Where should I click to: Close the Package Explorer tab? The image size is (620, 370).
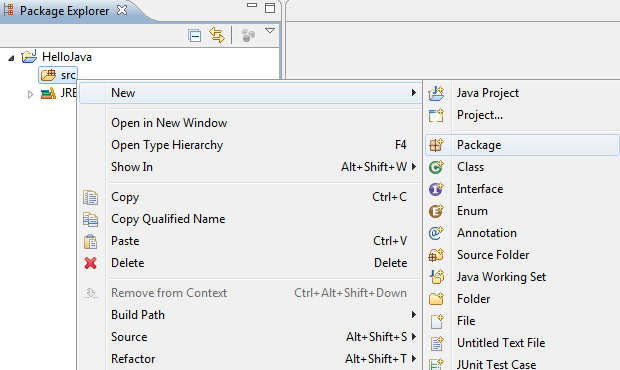pos(122,10)
